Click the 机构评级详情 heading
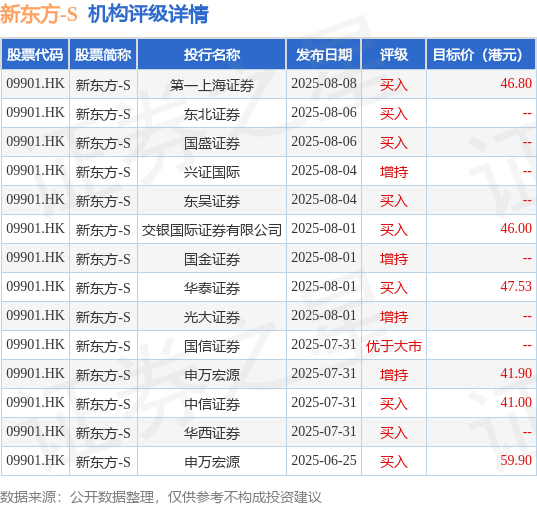The image size is (537, 506). click(x=148, y=14)
